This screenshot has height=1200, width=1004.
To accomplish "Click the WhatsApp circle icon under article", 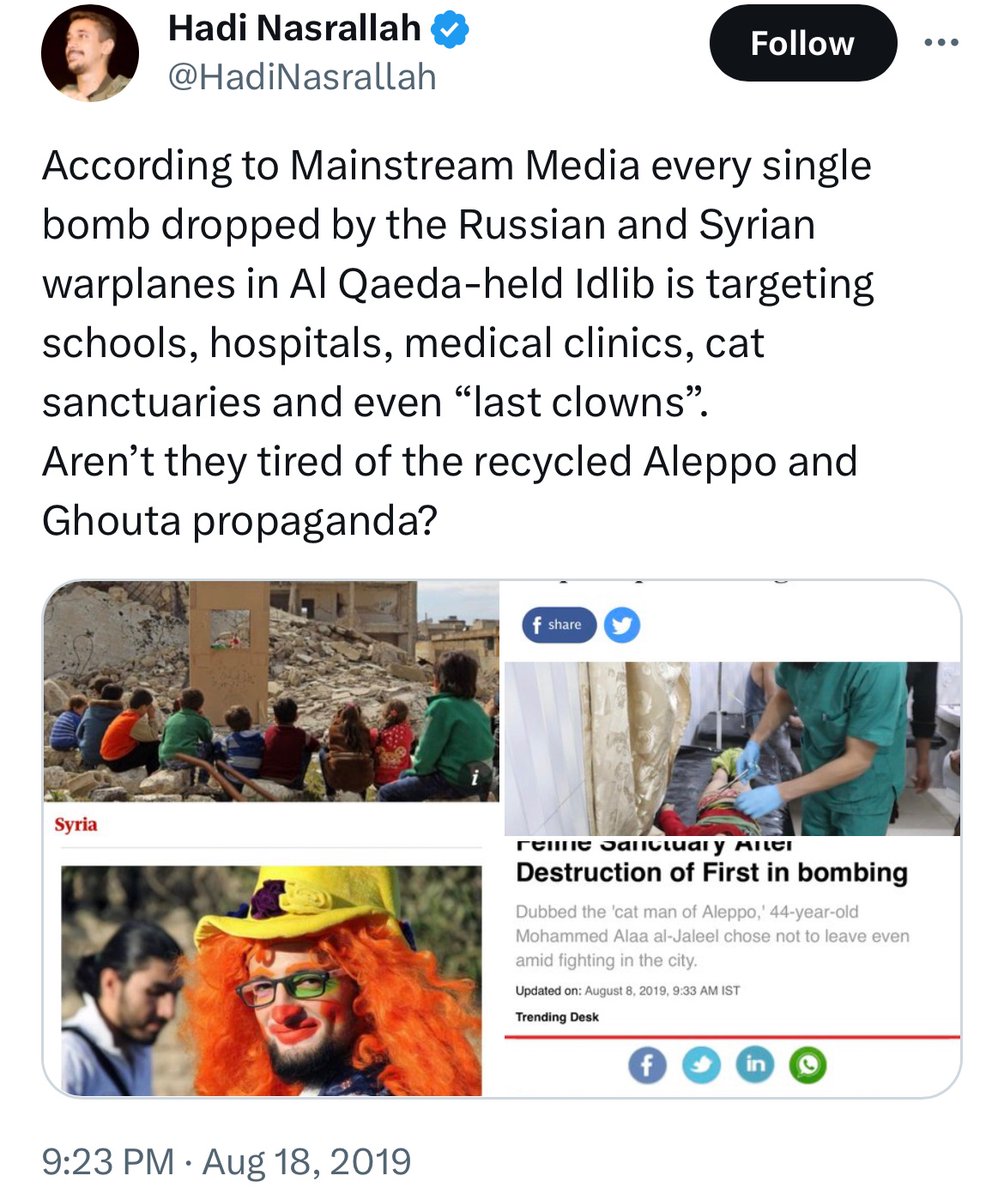I will click(808, 1066).
